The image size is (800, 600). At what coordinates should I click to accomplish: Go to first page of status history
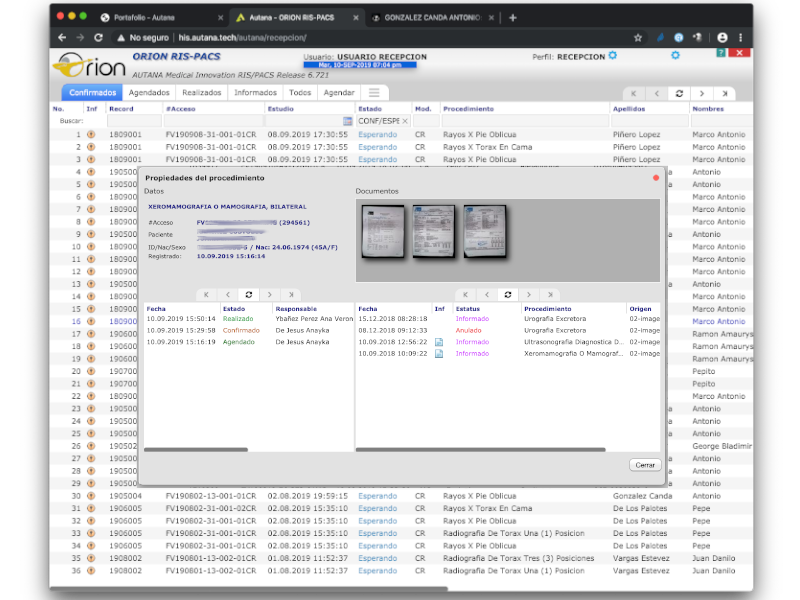pyautogui.click(x=205, y=295)
